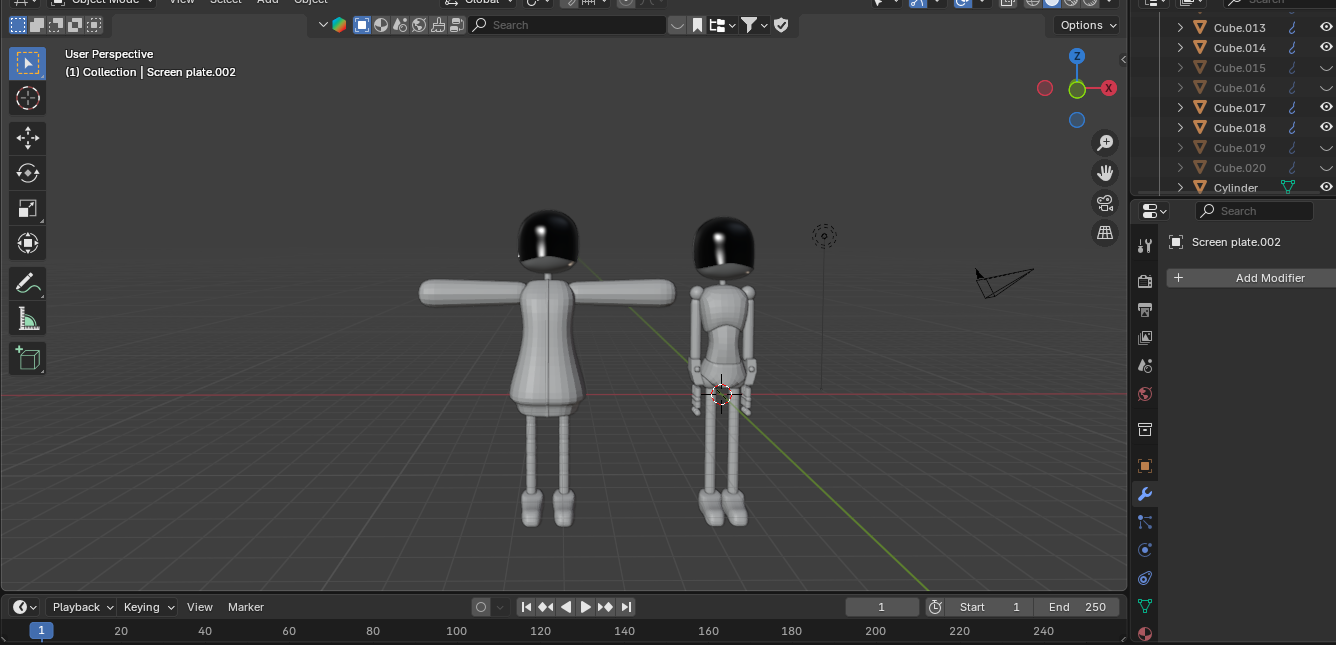Activate the Transform tool
Screen dimensions: 1336x645
28,243
